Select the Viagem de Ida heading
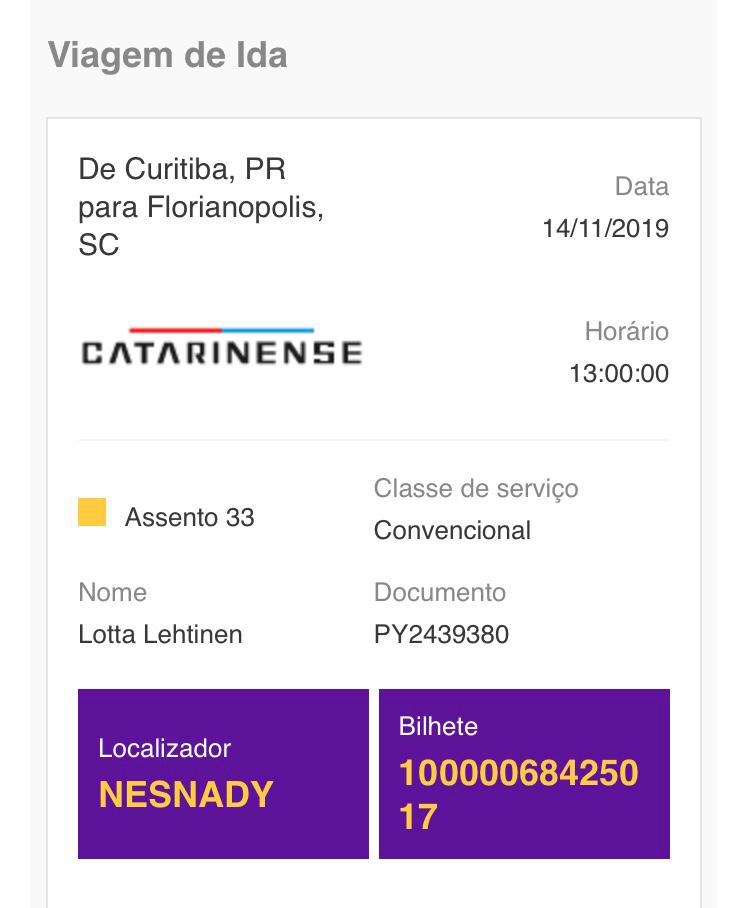 point(167,54)
